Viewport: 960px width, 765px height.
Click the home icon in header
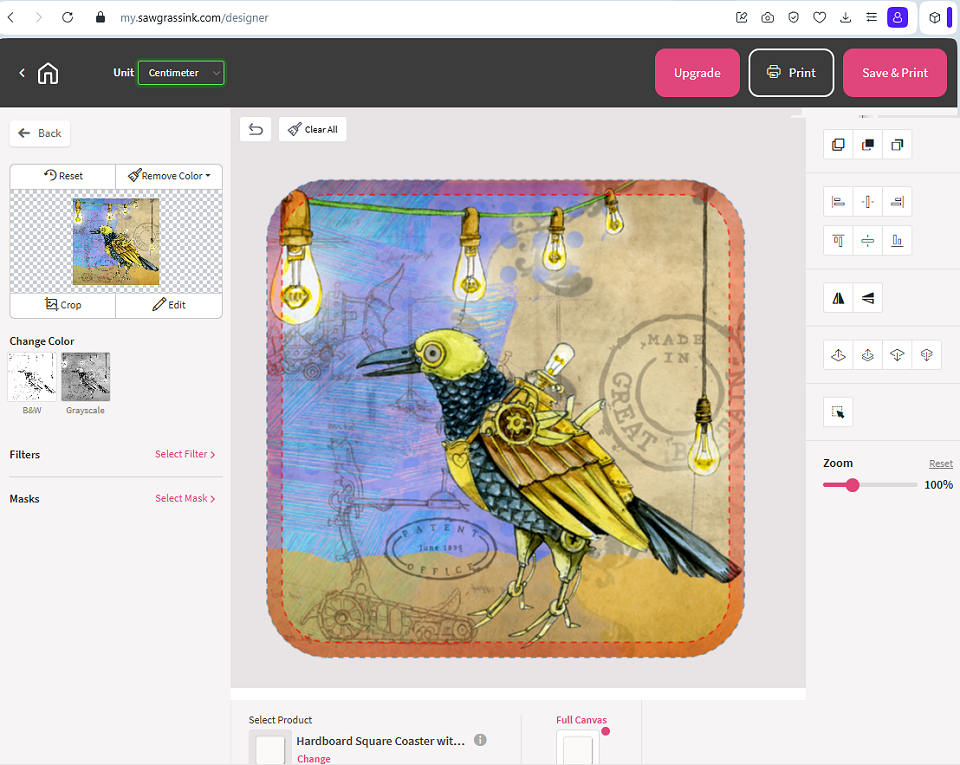click(x=48, y=73)
